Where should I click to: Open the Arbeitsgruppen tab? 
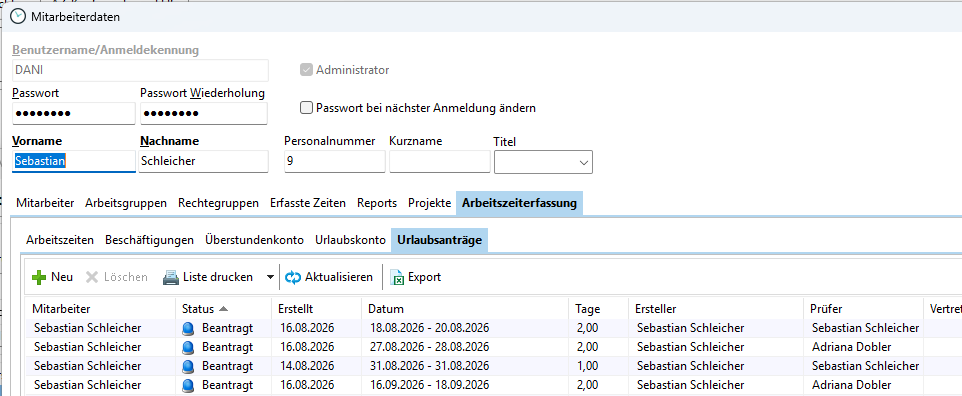126,203
